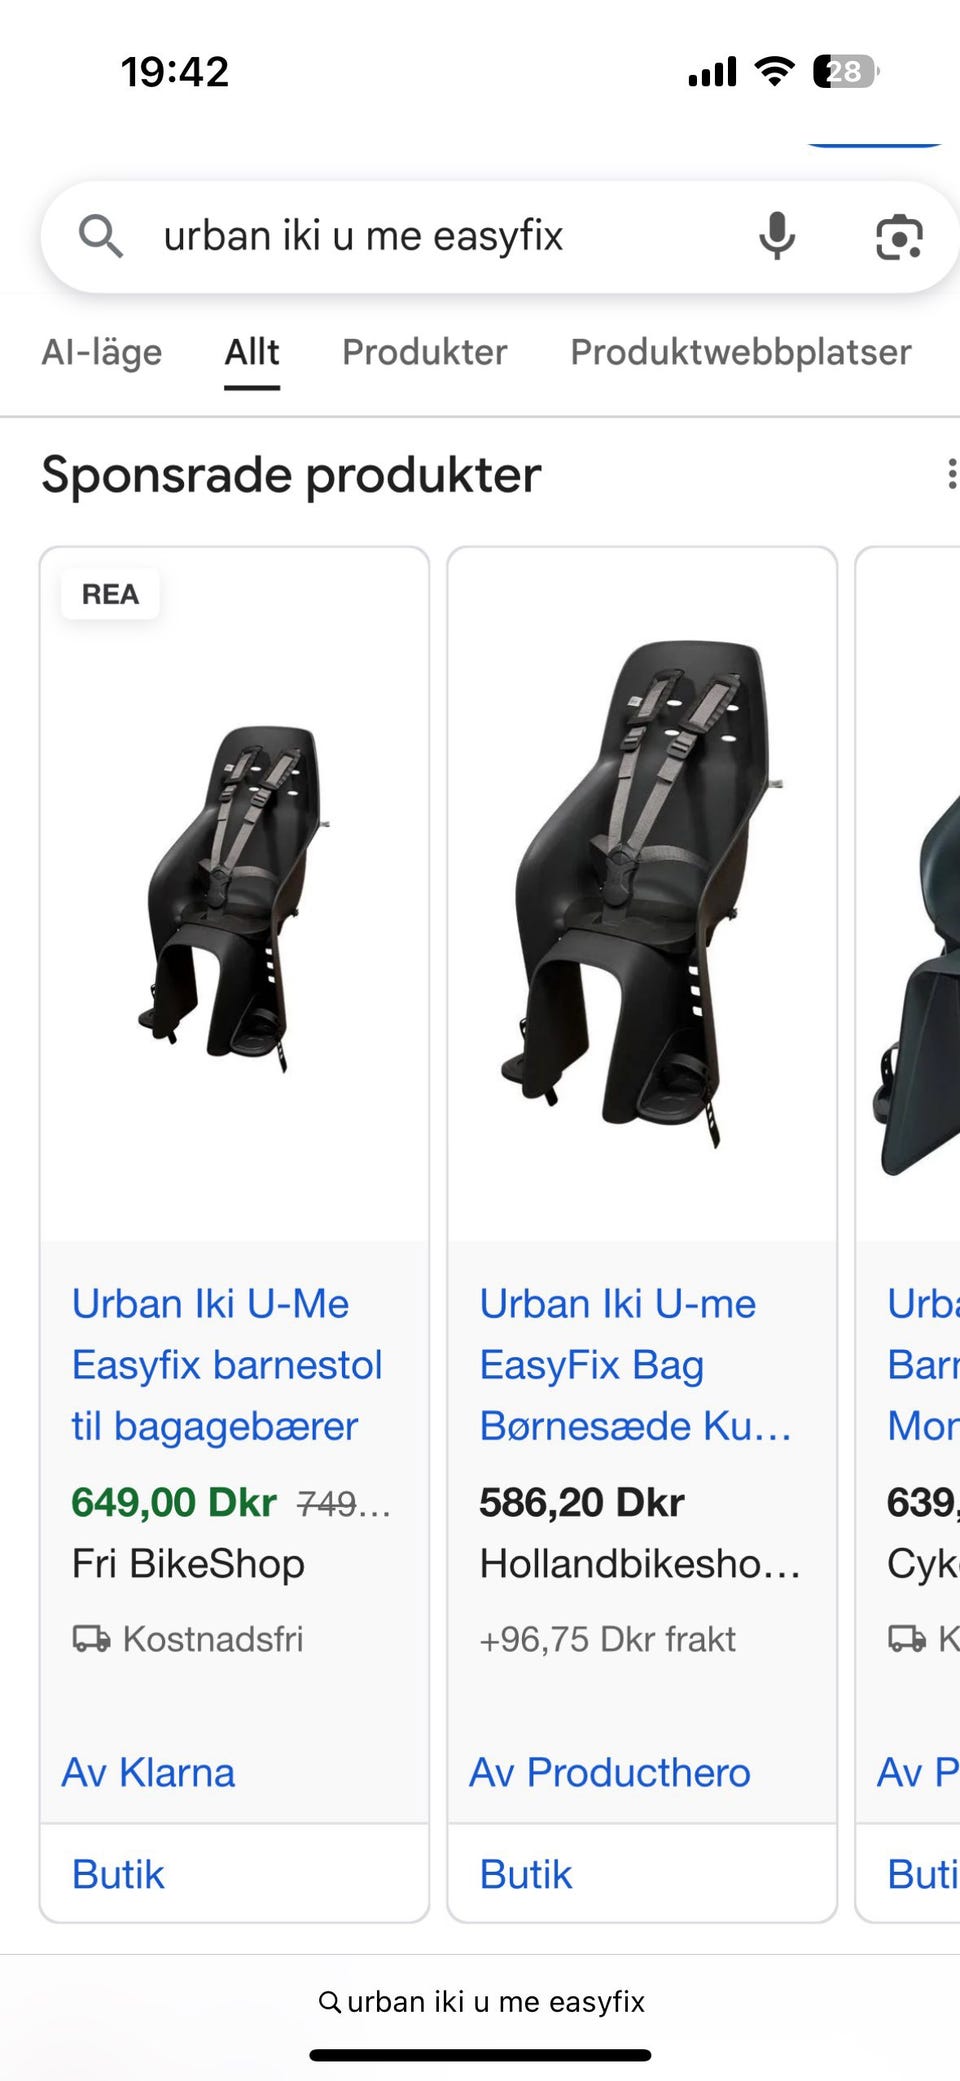Switch to the AI-läge tab
The height and width of the screenshot is (2081, 960).
[x=102, y=352]
